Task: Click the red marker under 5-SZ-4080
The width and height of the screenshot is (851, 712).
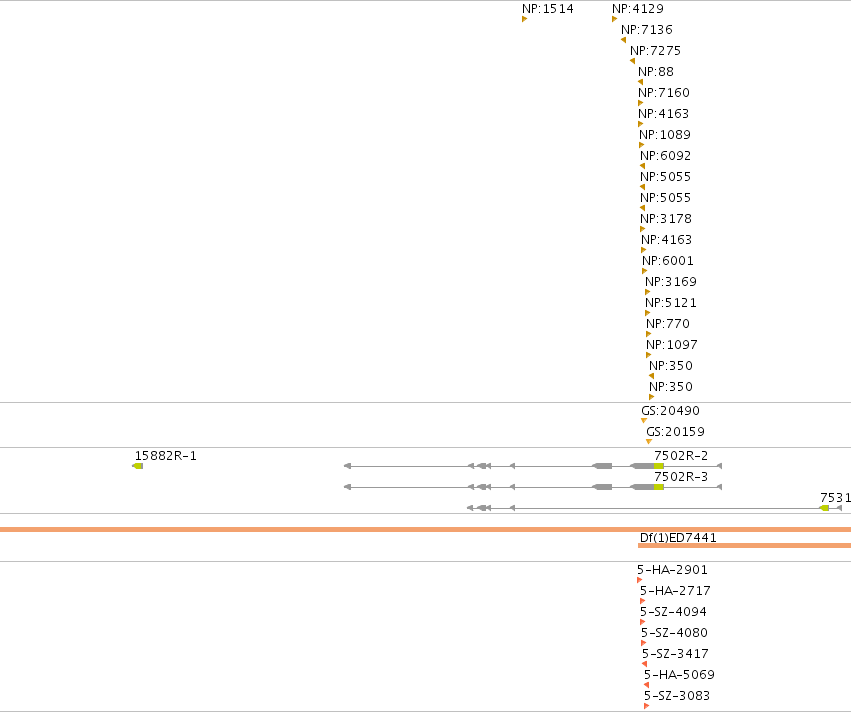Action: [644, 643]
